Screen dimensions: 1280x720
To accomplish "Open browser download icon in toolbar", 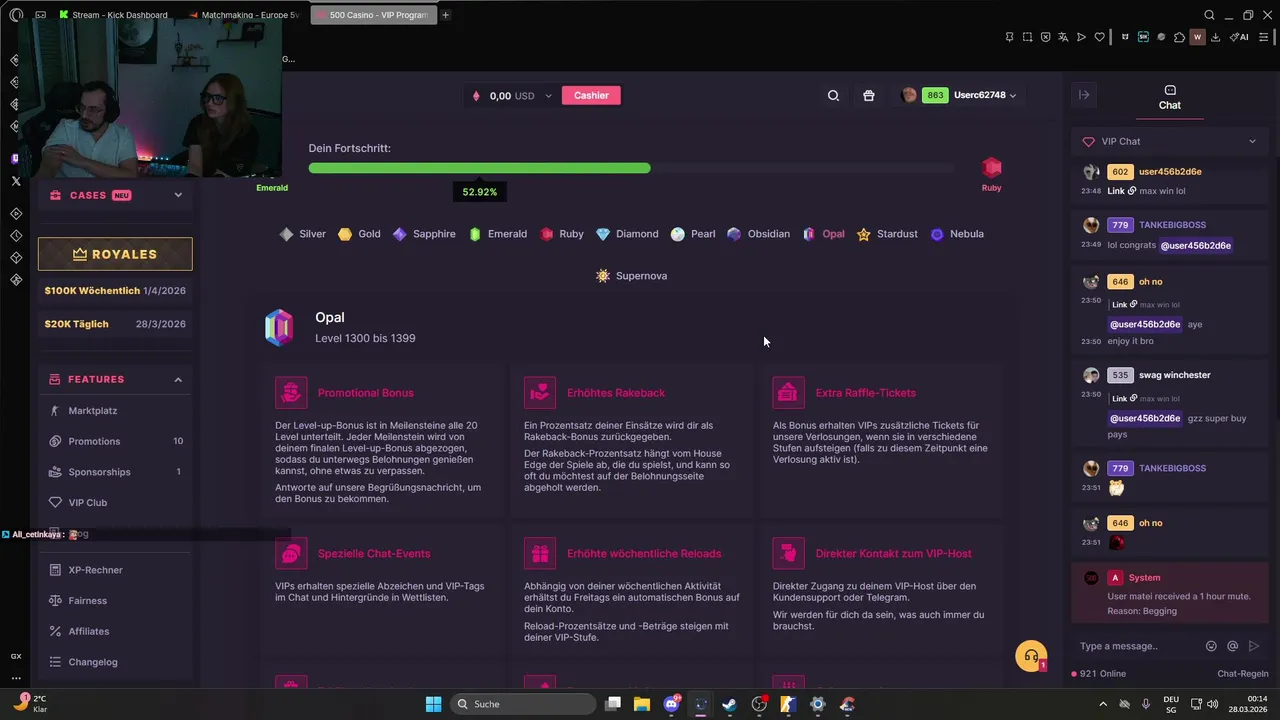I will point(1216,37).
